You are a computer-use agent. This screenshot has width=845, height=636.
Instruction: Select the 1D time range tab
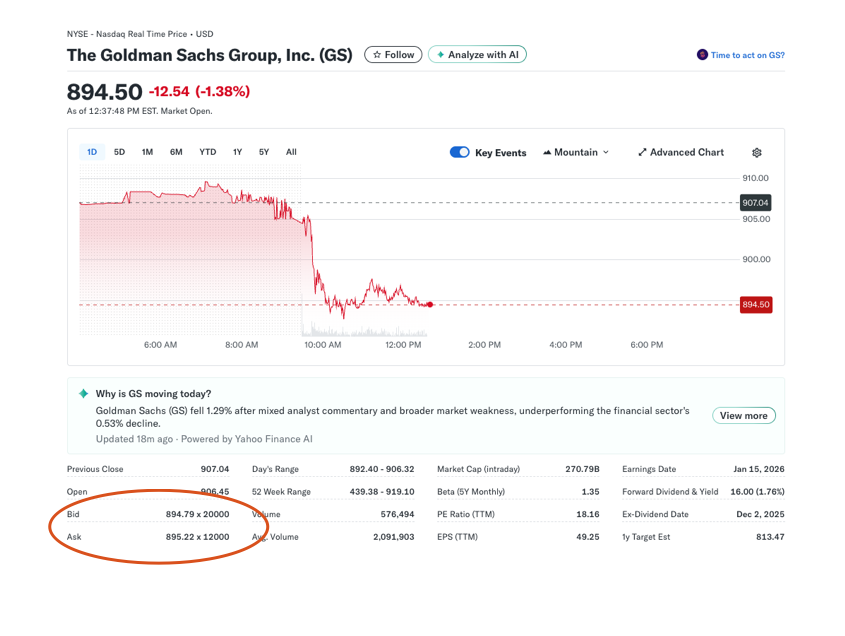(x=92, y=152)
